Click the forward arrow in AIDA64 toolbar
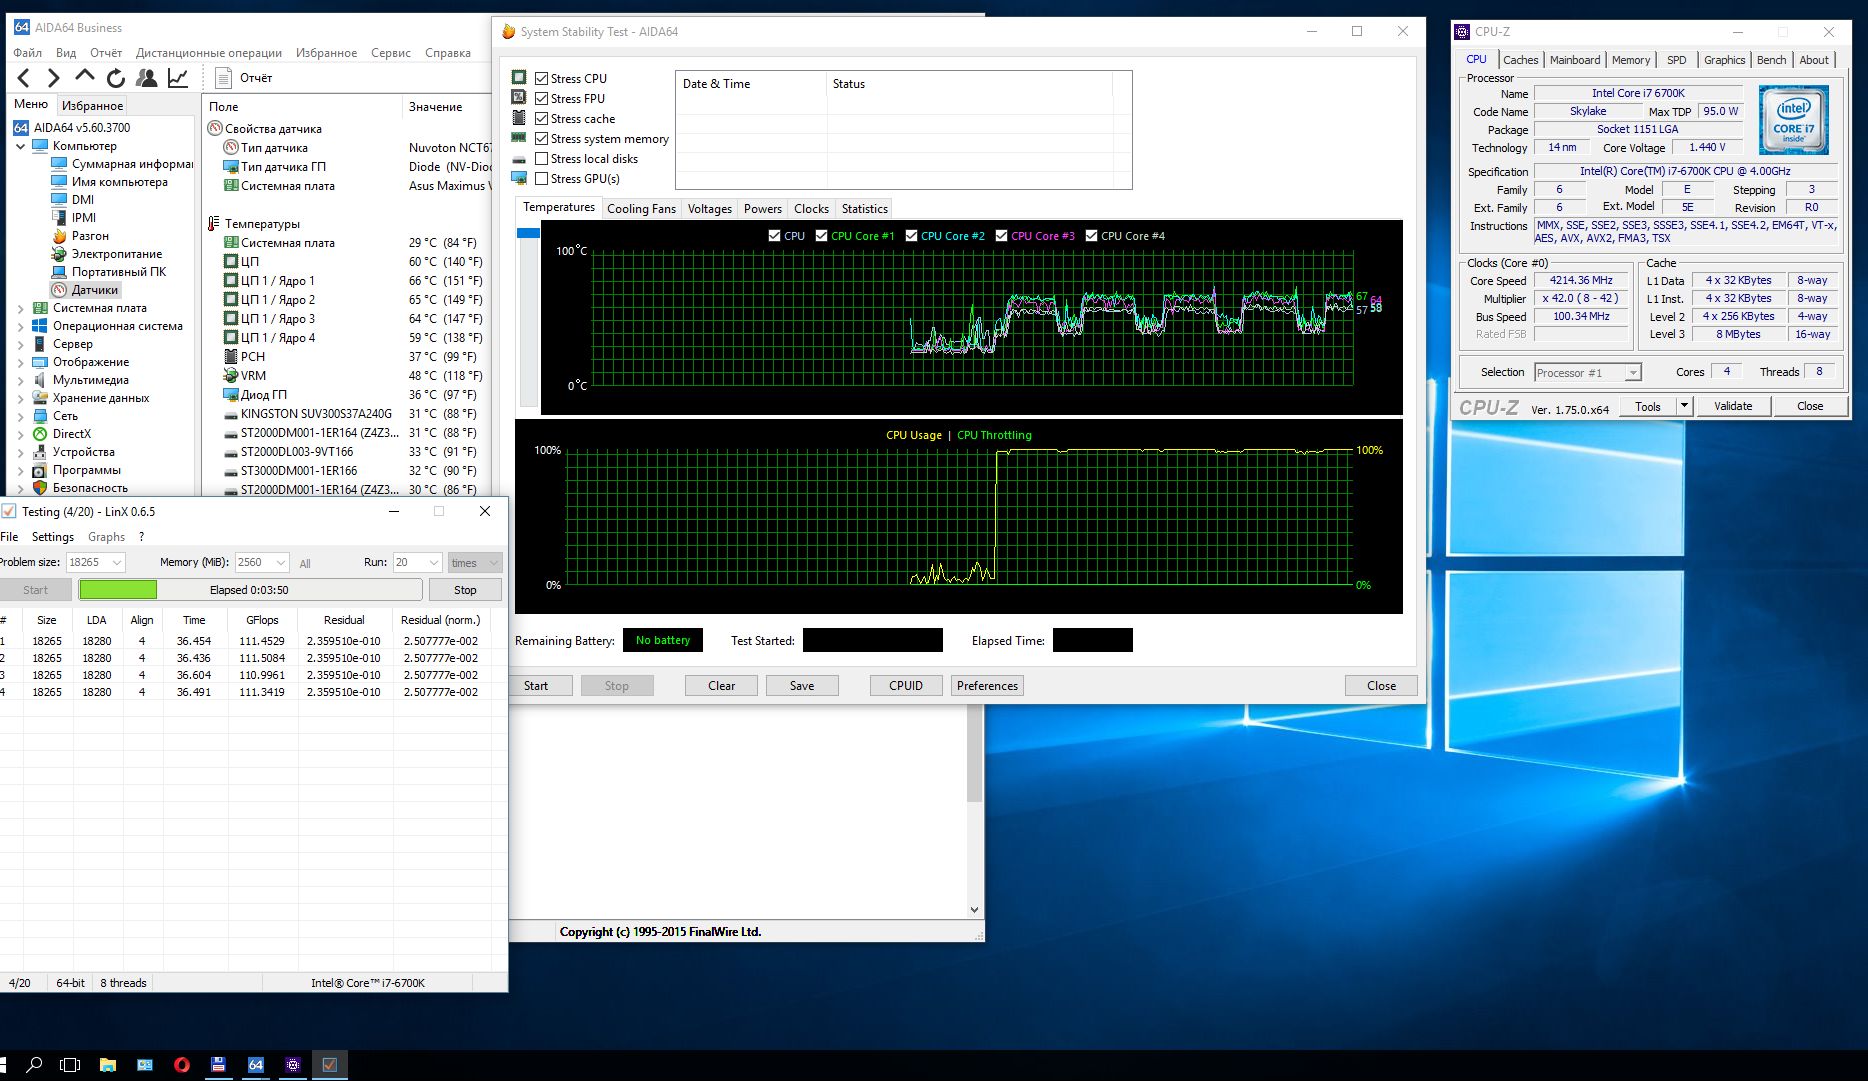The image size is (1868, 1081). click(x=54, y=78)
